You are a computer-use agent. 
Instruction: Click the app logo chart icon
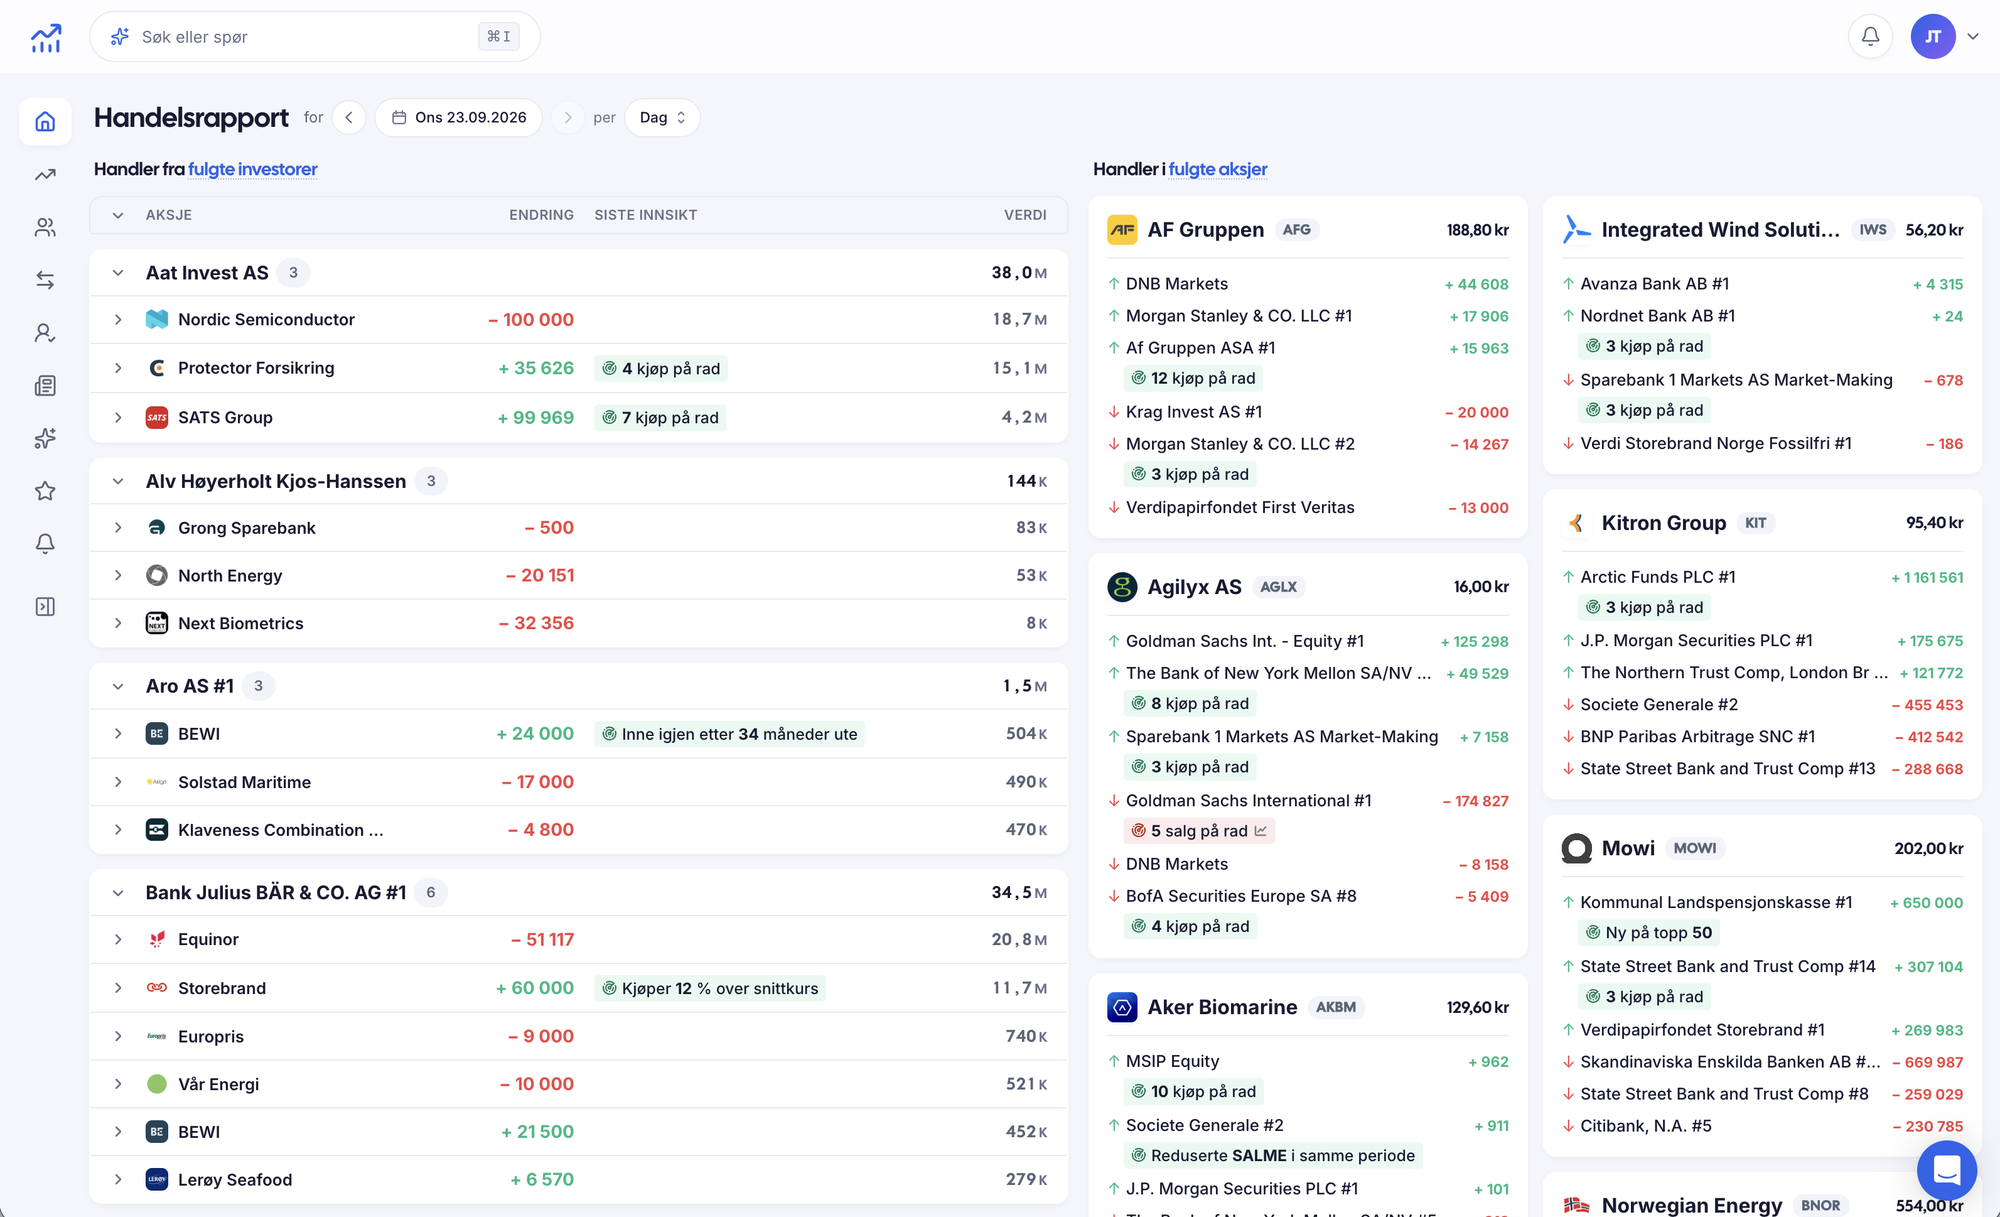(x=46, y=37)
